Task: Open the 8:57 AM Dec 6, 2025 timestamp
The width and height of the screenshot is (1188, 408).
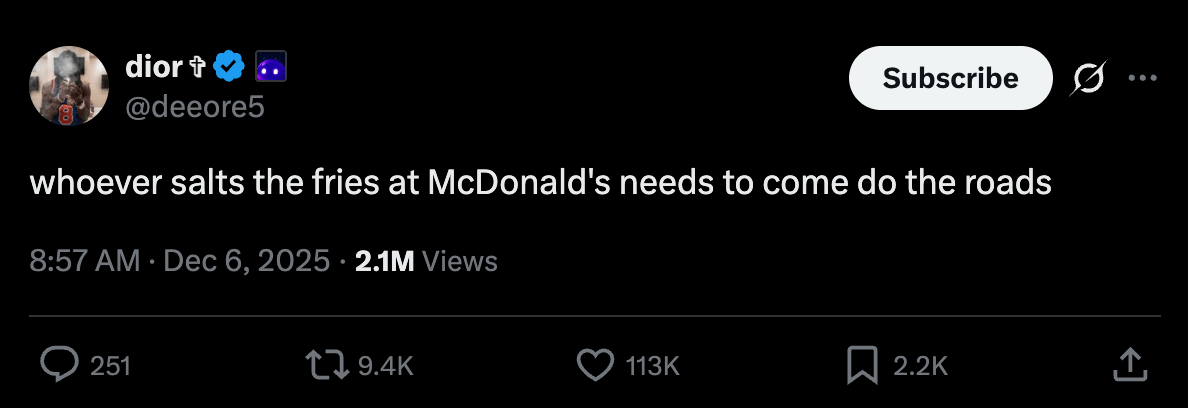Action: pyautogui.click(x=180, y=261)
